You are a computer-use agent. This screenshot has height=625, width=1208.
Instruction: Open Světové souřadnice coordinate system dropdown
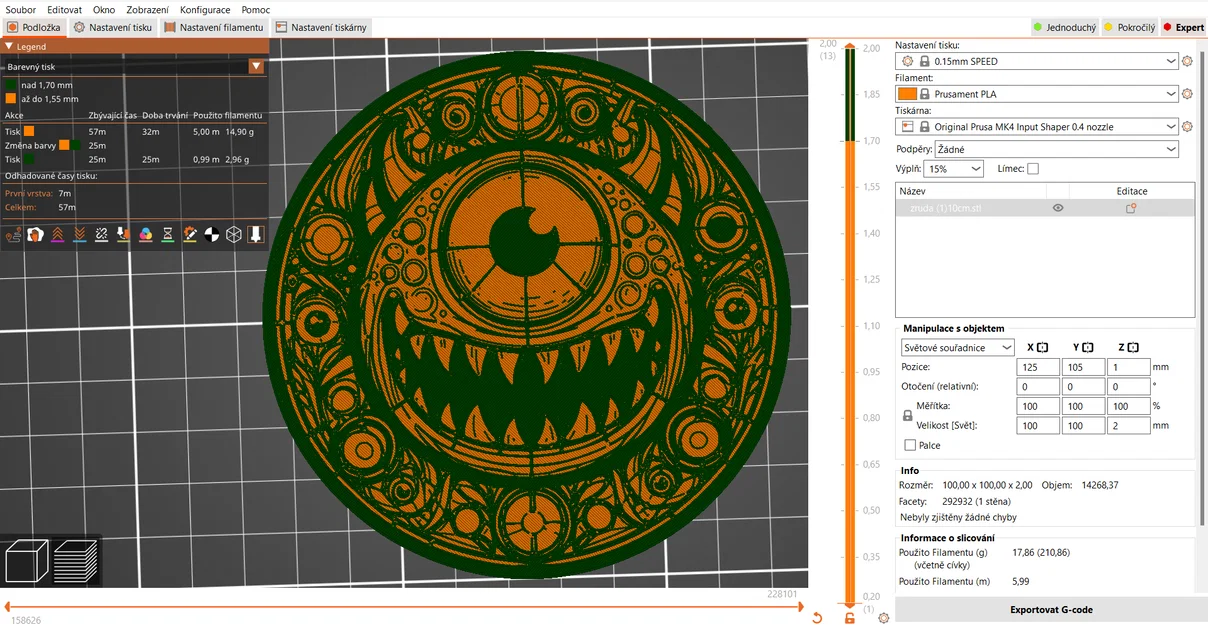click(958, 347)
